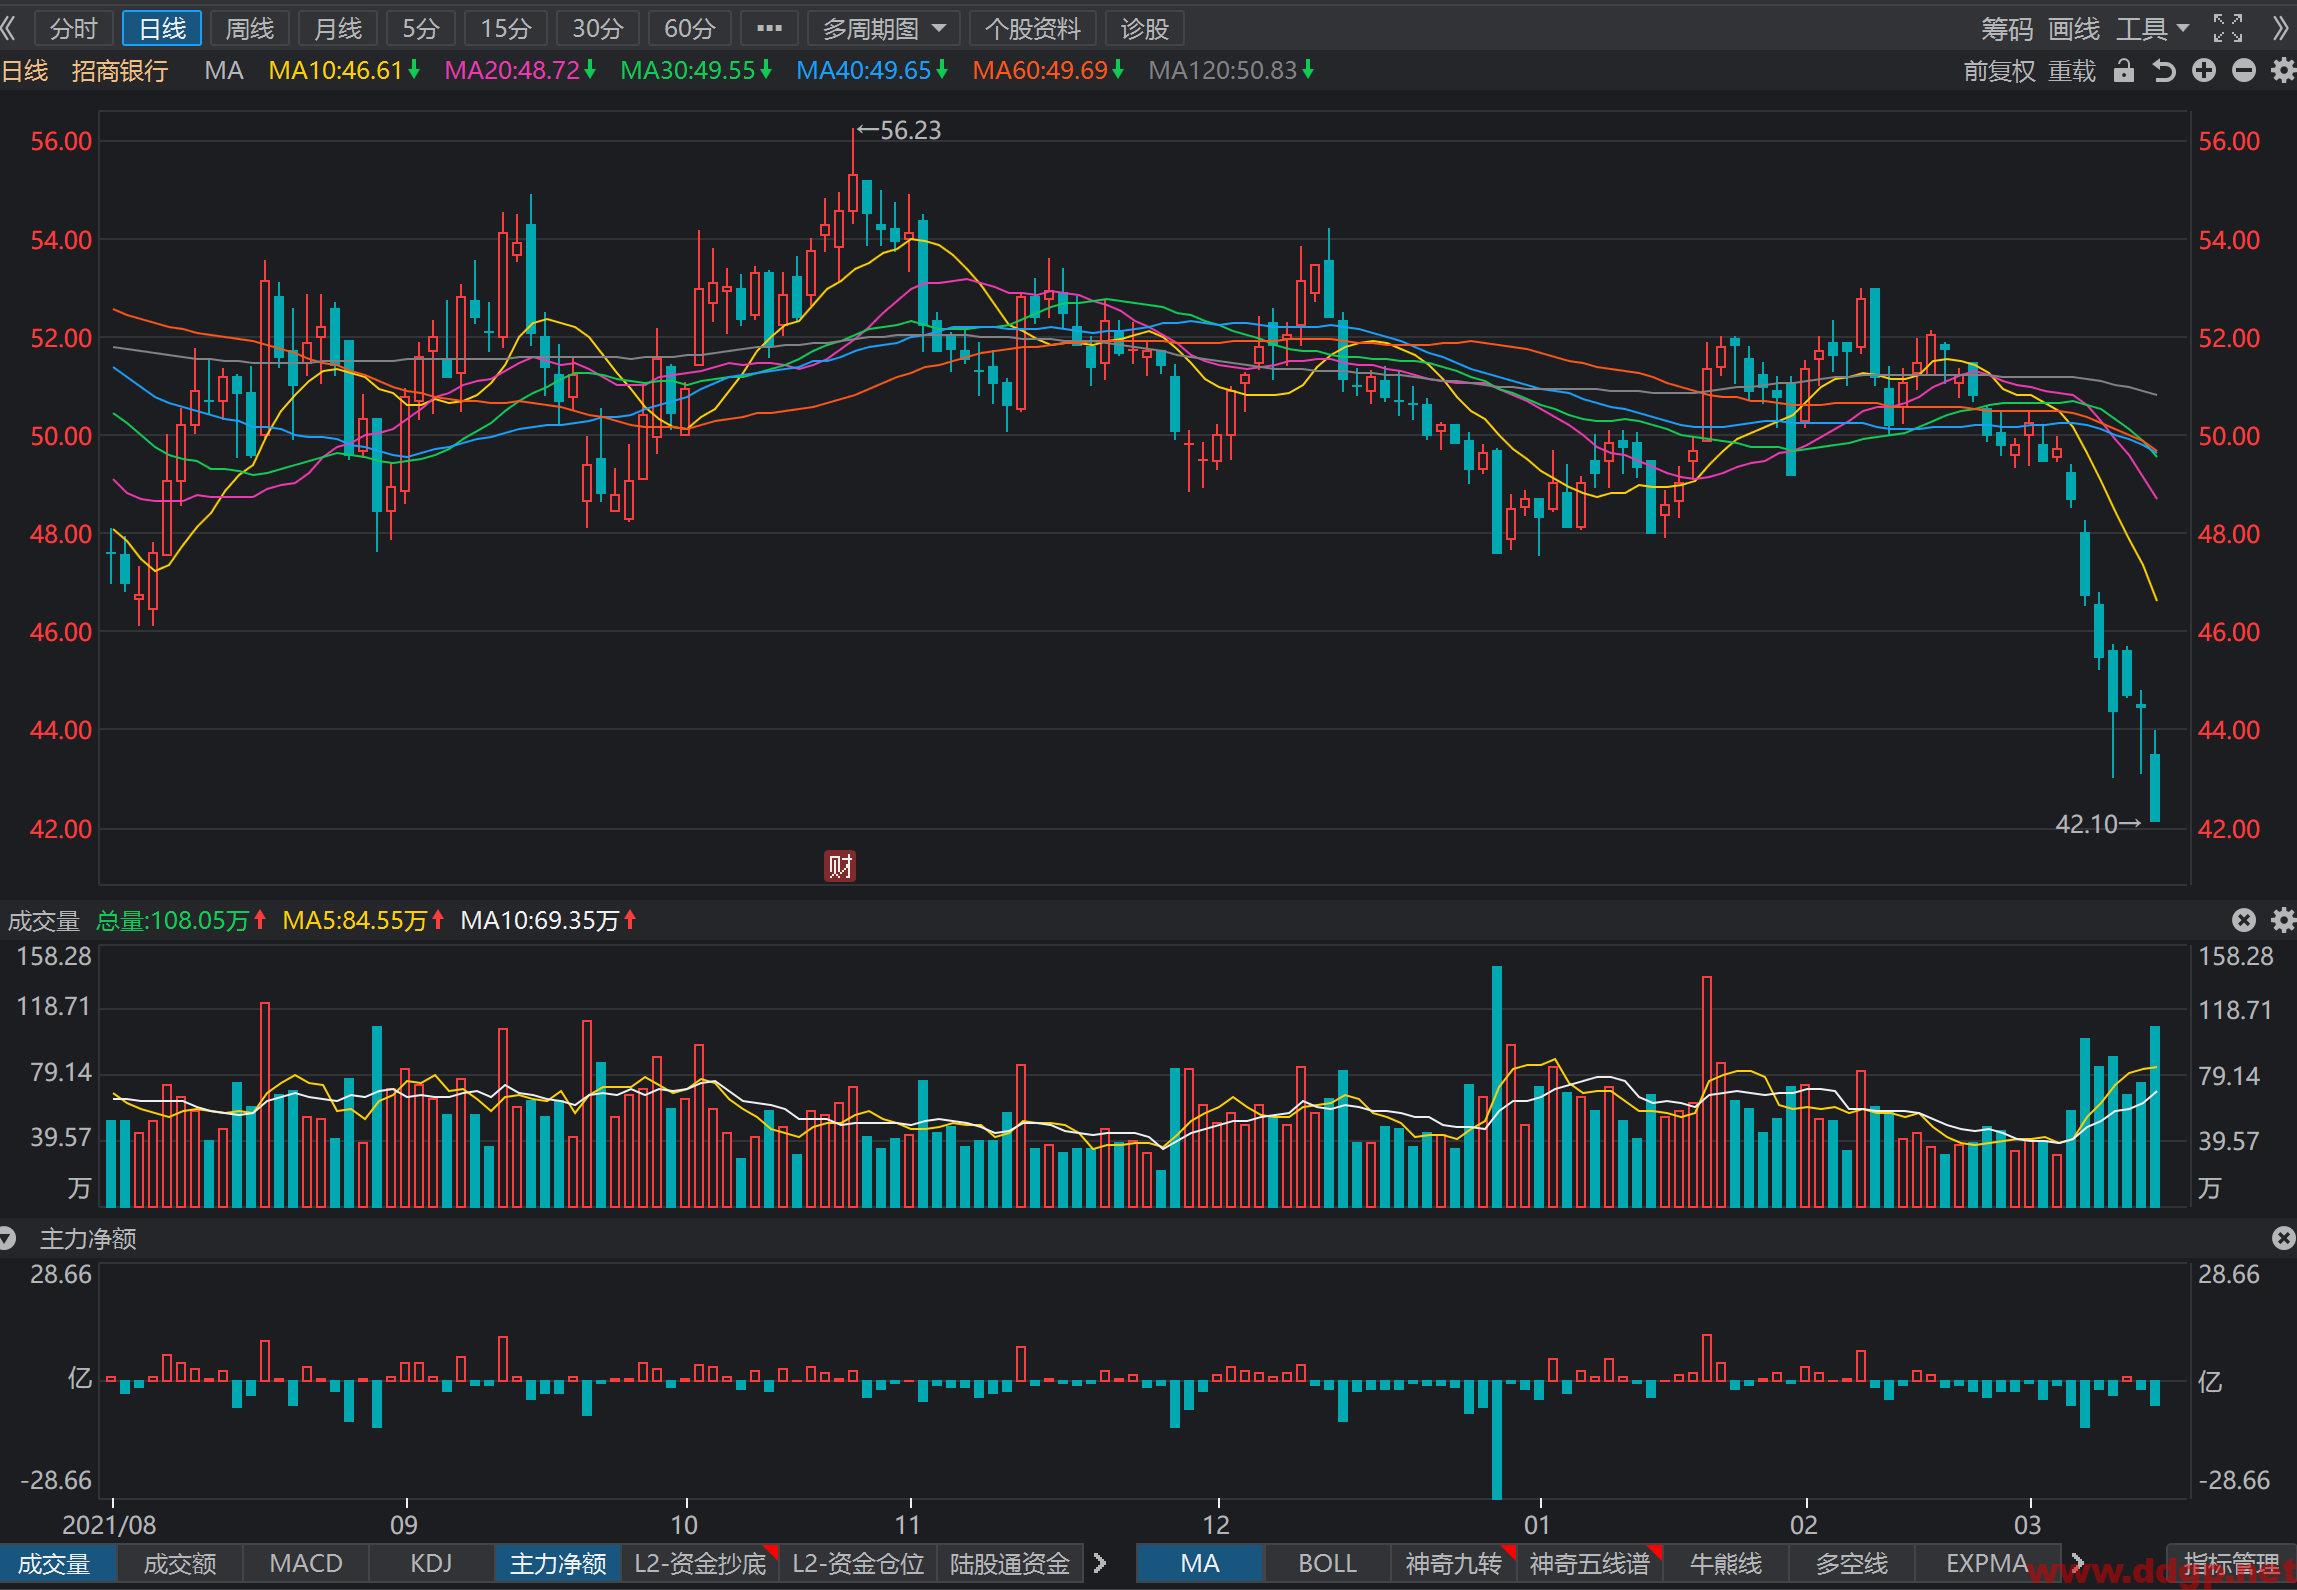Screen dimensions: 2297x1590
Task: Select the 日线 daily period
Action: click(162, 28)
